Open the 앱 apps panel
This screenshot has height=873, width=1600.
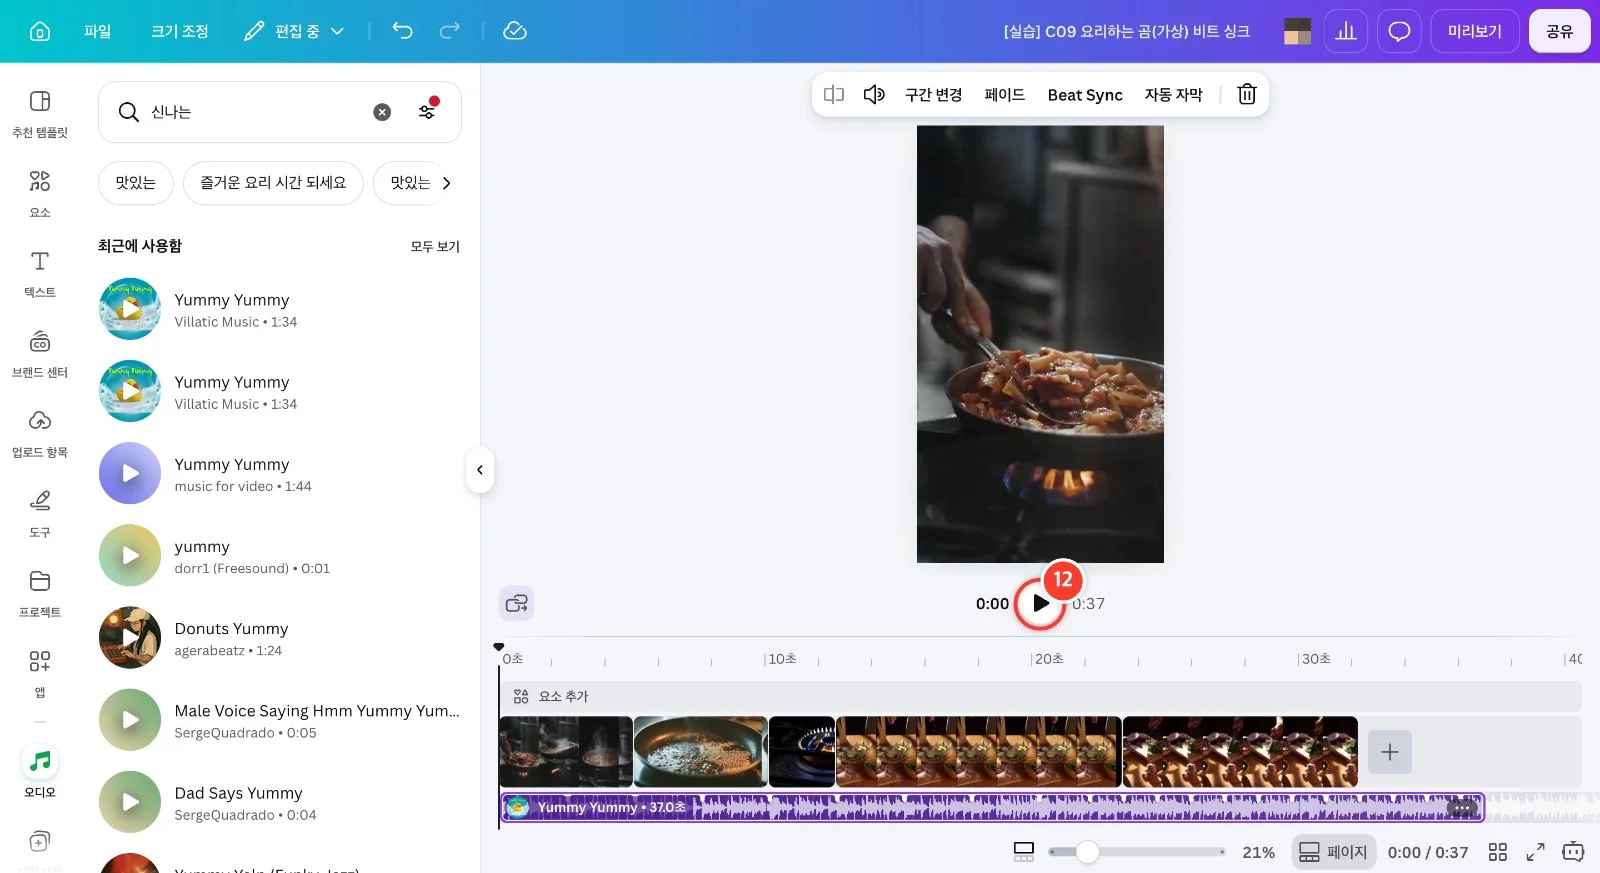pyautogui.click(x=40, y=673)
